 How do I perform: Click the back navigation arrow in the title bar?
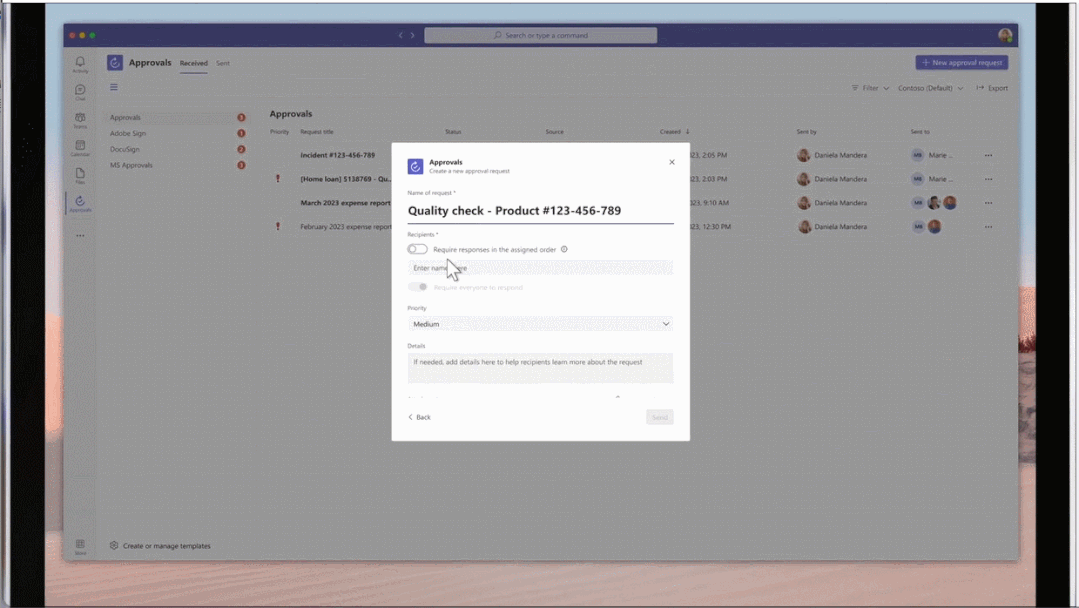click(400, 35)
